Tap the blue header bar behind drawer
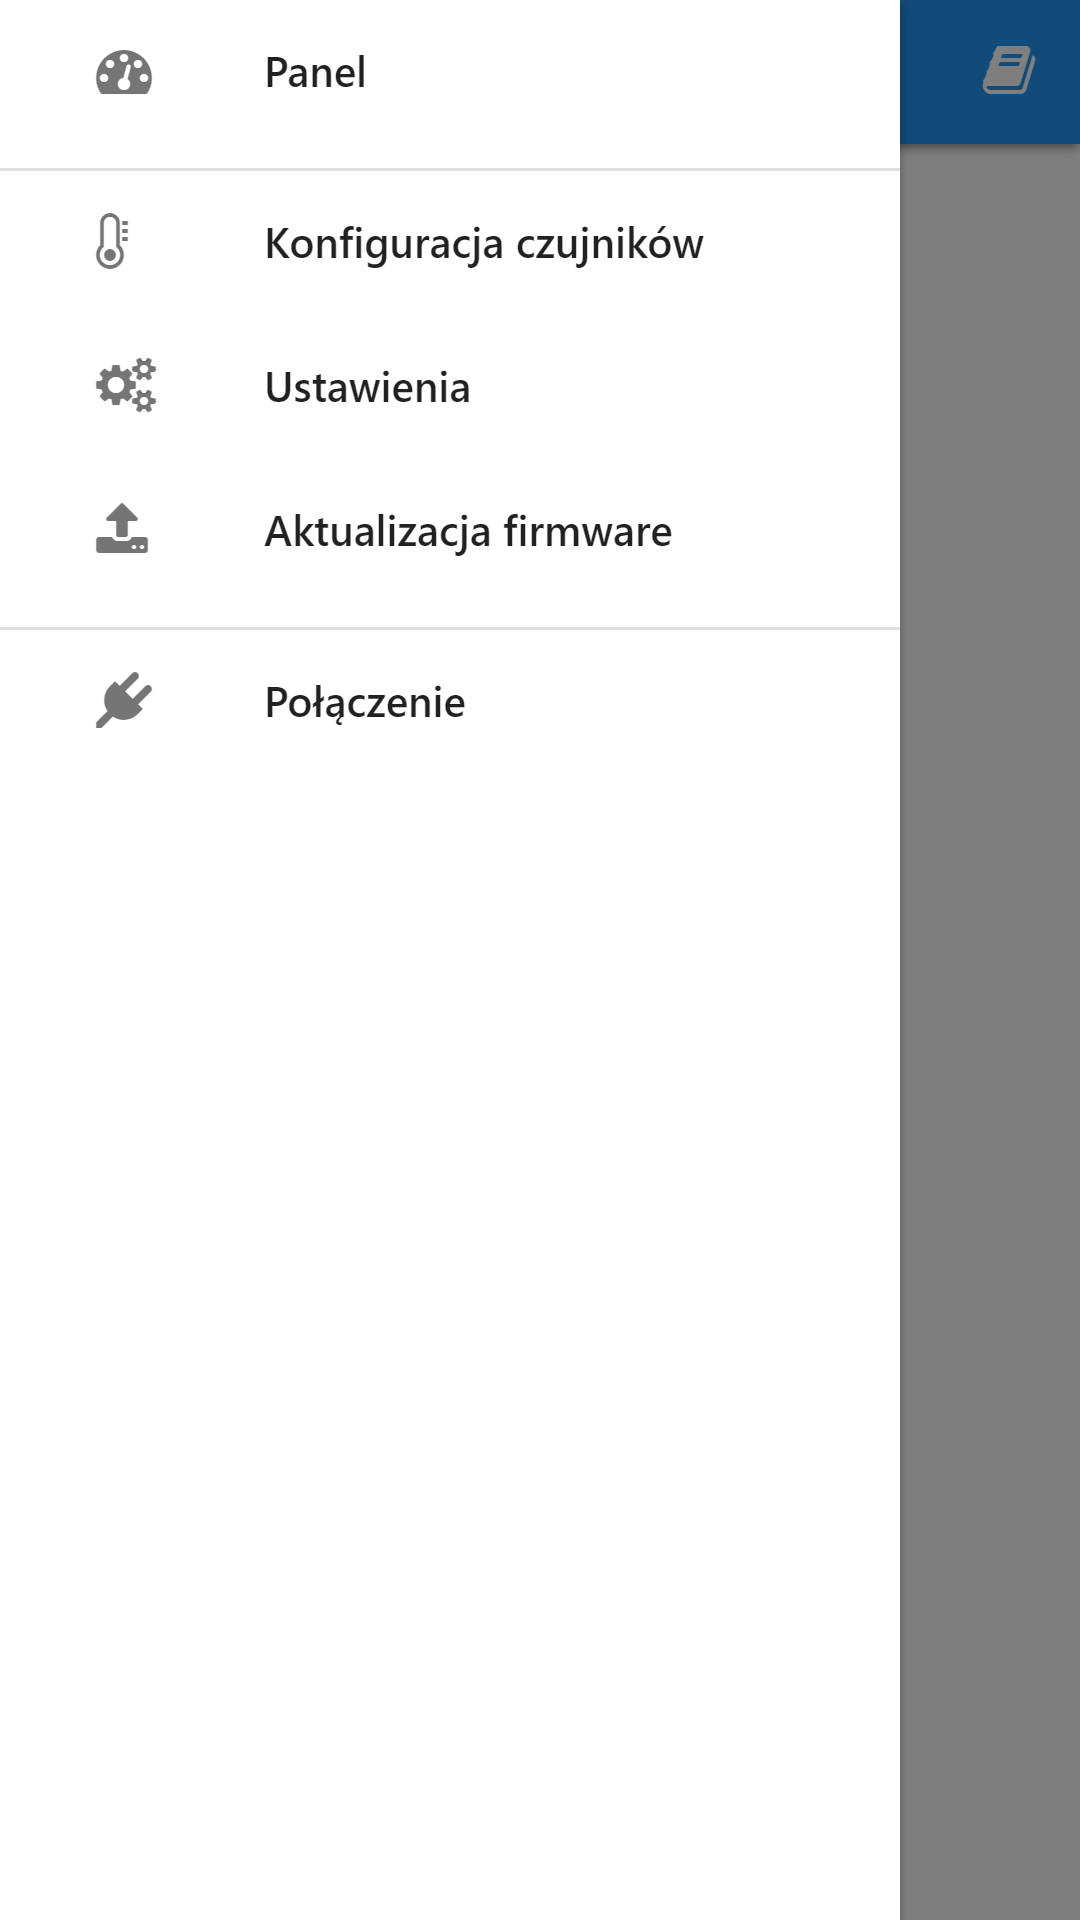Viewport: 1080px width, 1920px height. [x=990, y=72]
